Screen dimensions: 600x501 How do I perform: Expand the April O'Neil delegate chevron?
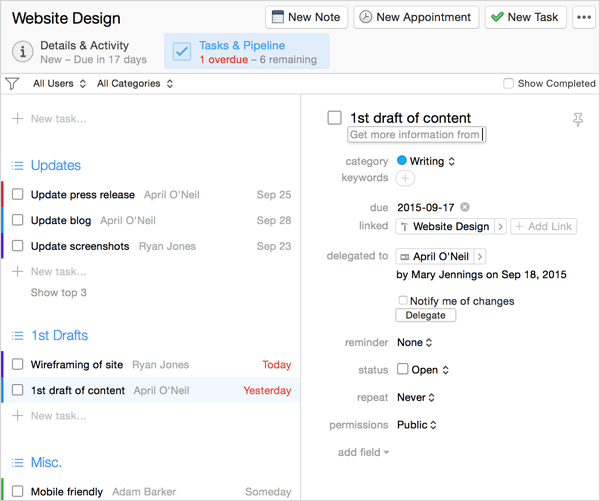(x=479, y=256)
